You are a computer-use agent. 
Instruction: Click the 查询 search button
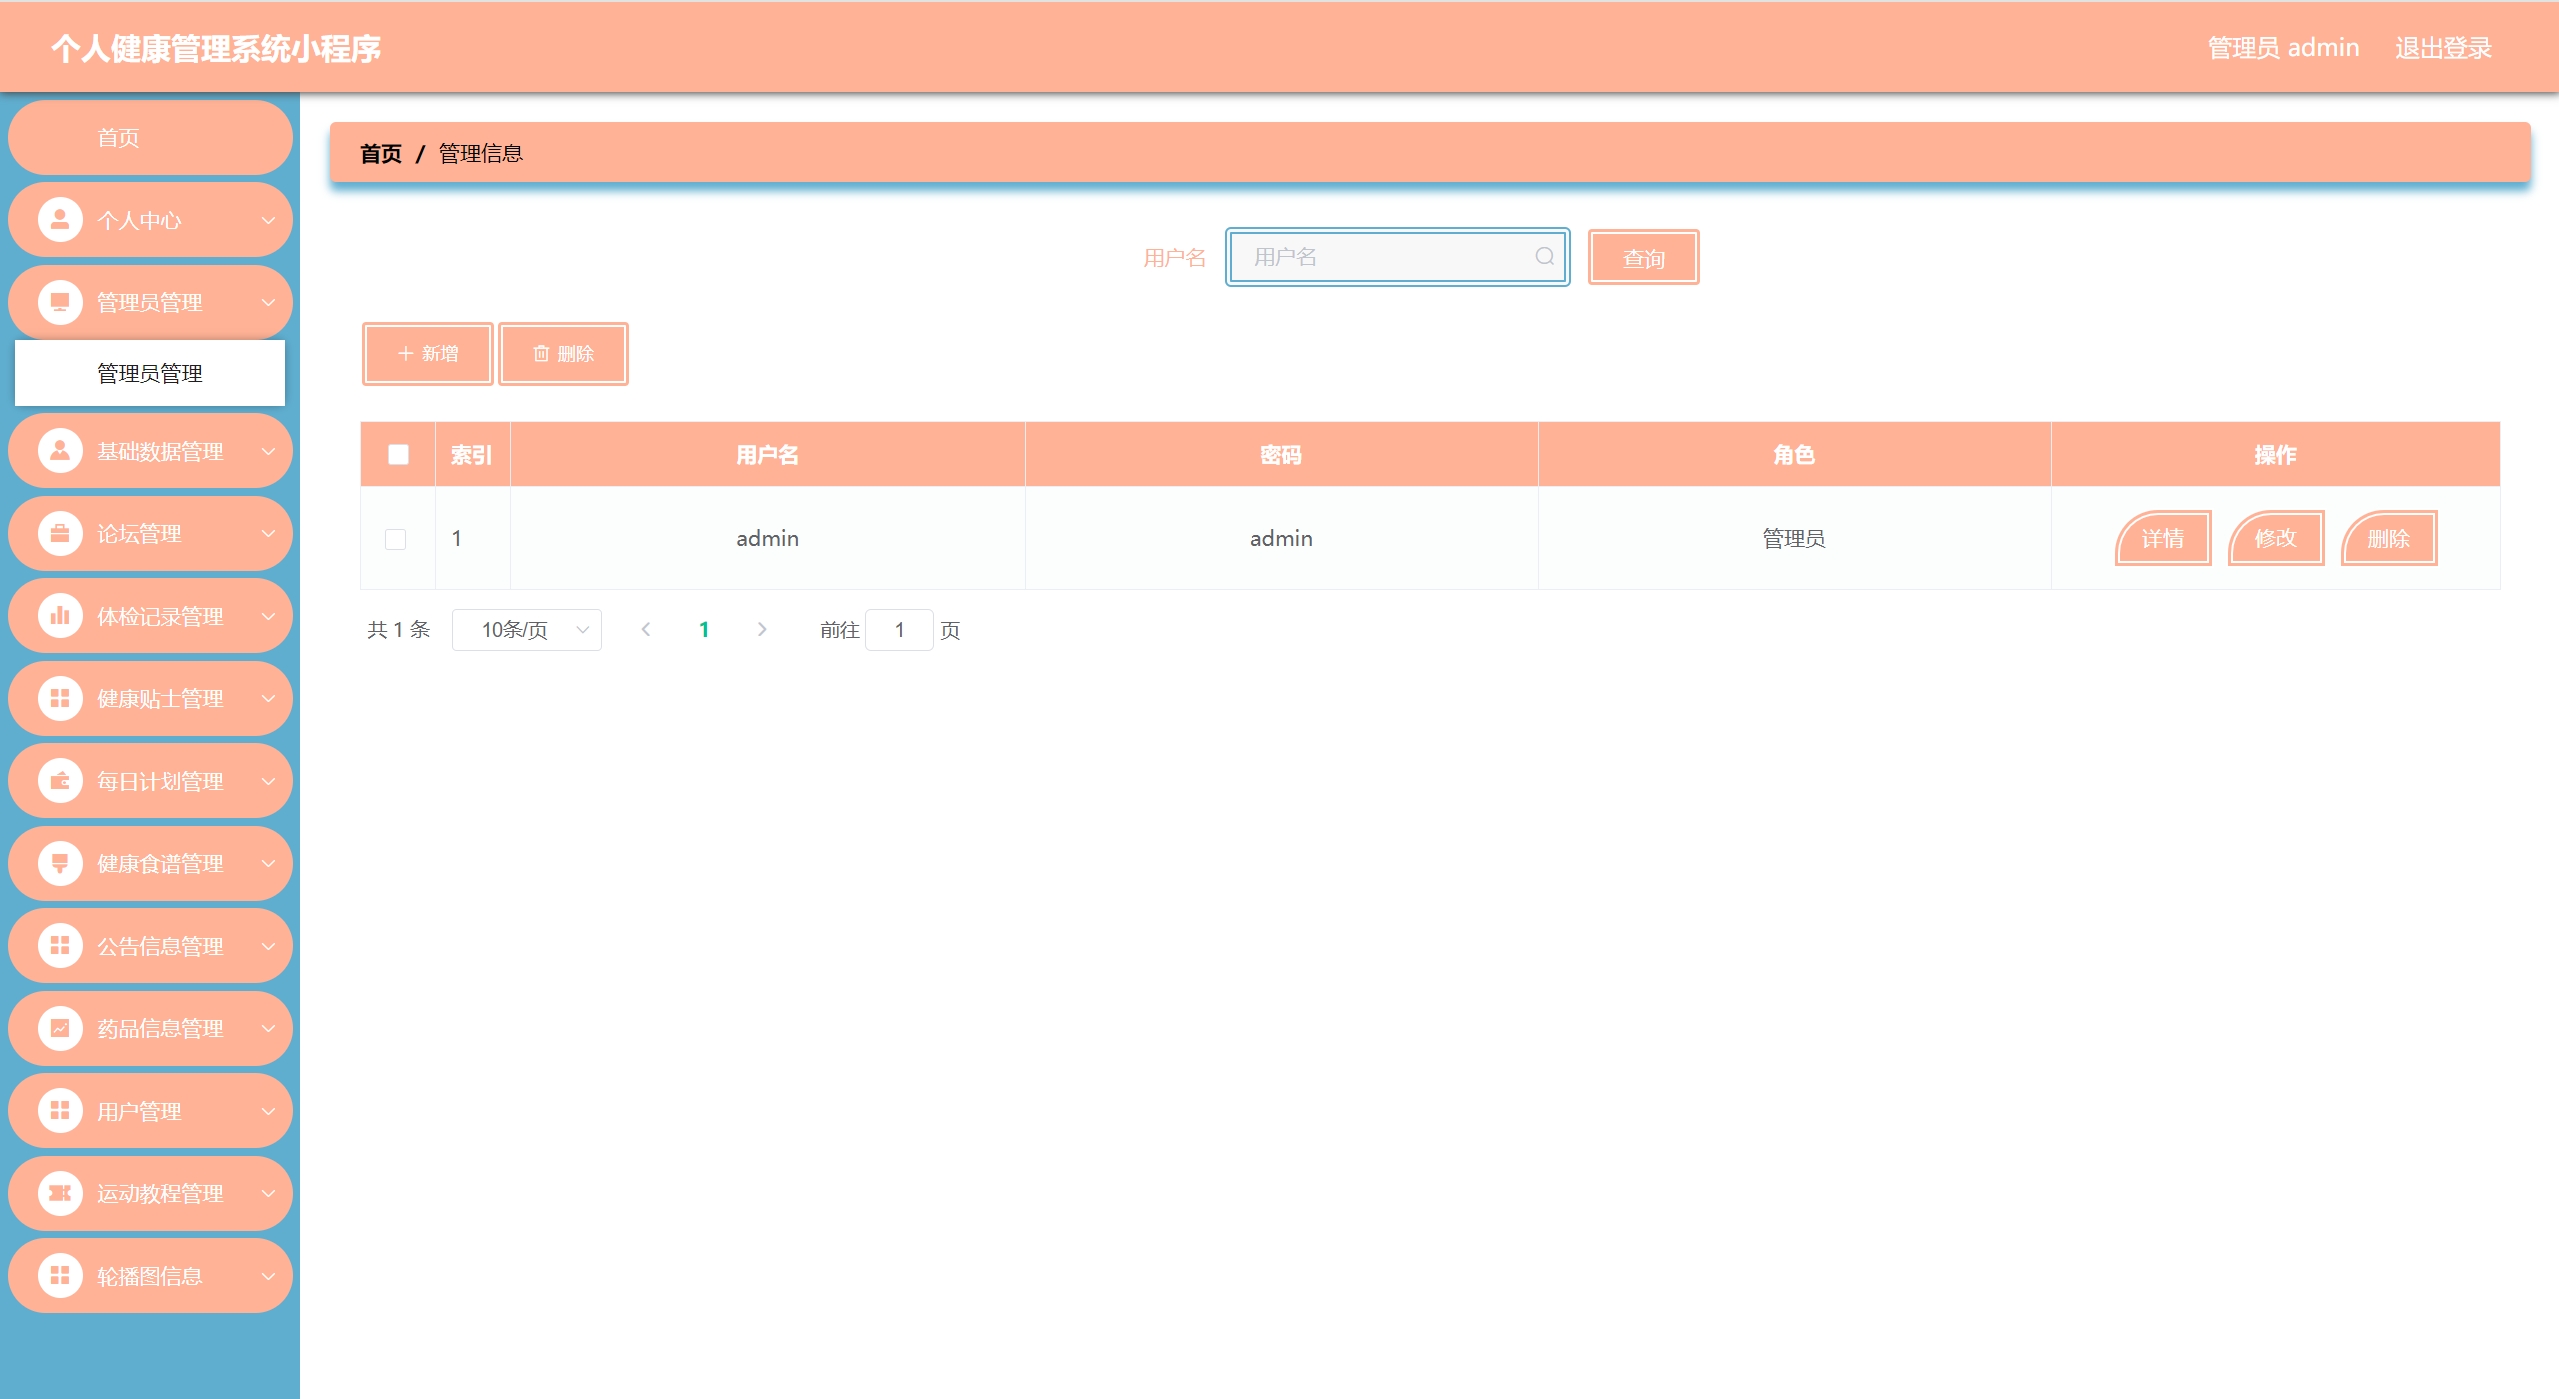1643,258
